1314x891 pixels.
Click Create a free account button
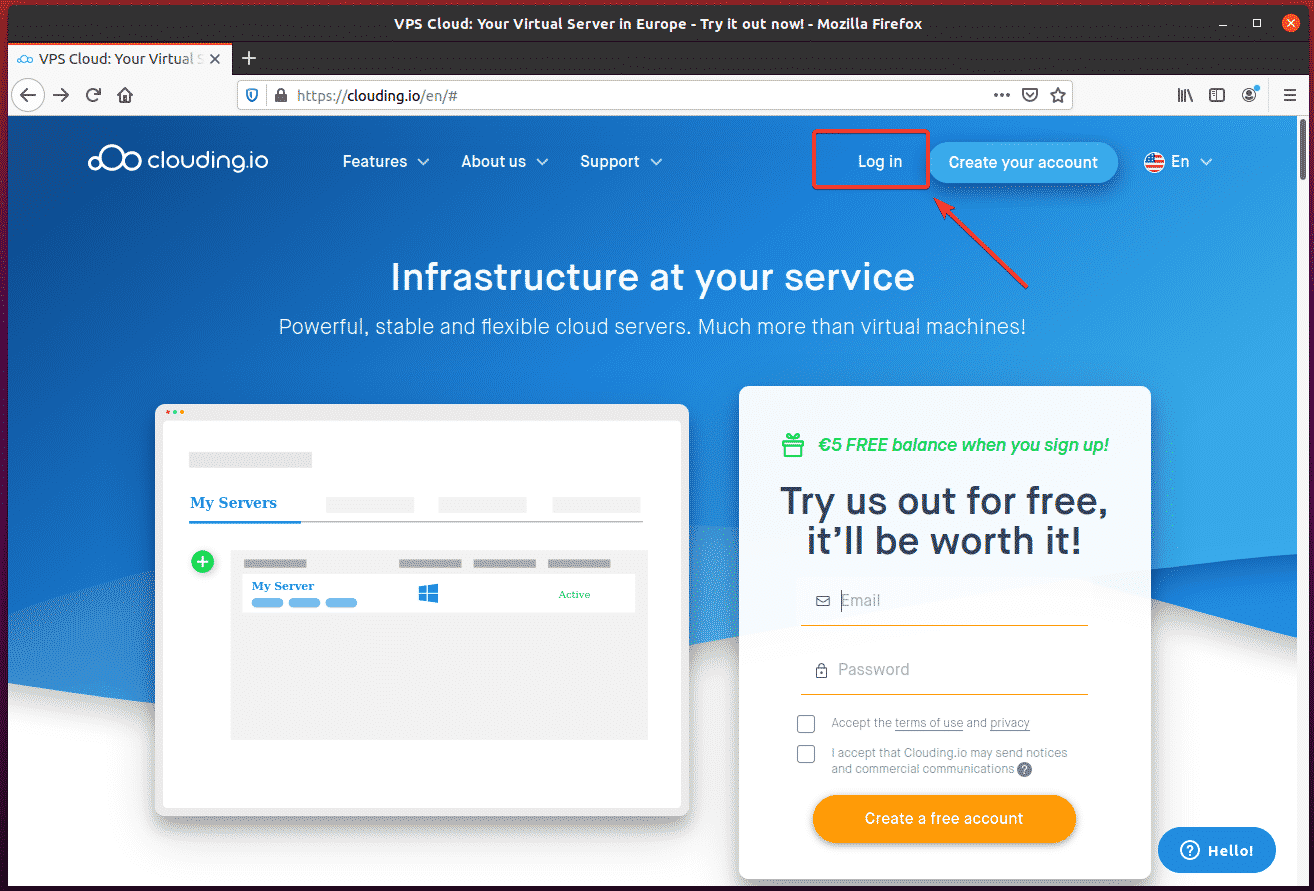coord(944,819)
